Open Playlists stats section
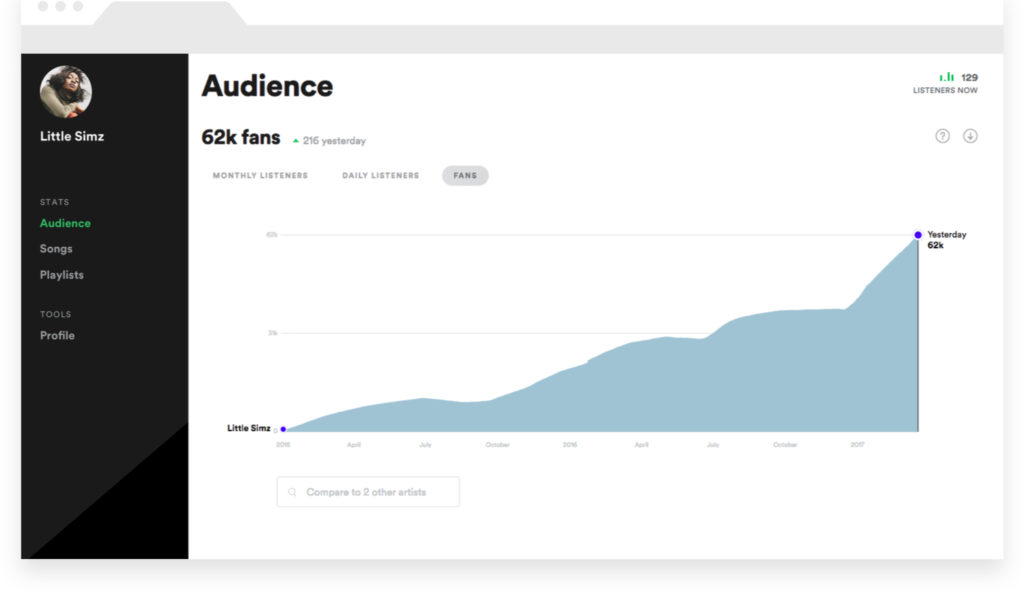 pyautogui.click(x=62, y=275)
